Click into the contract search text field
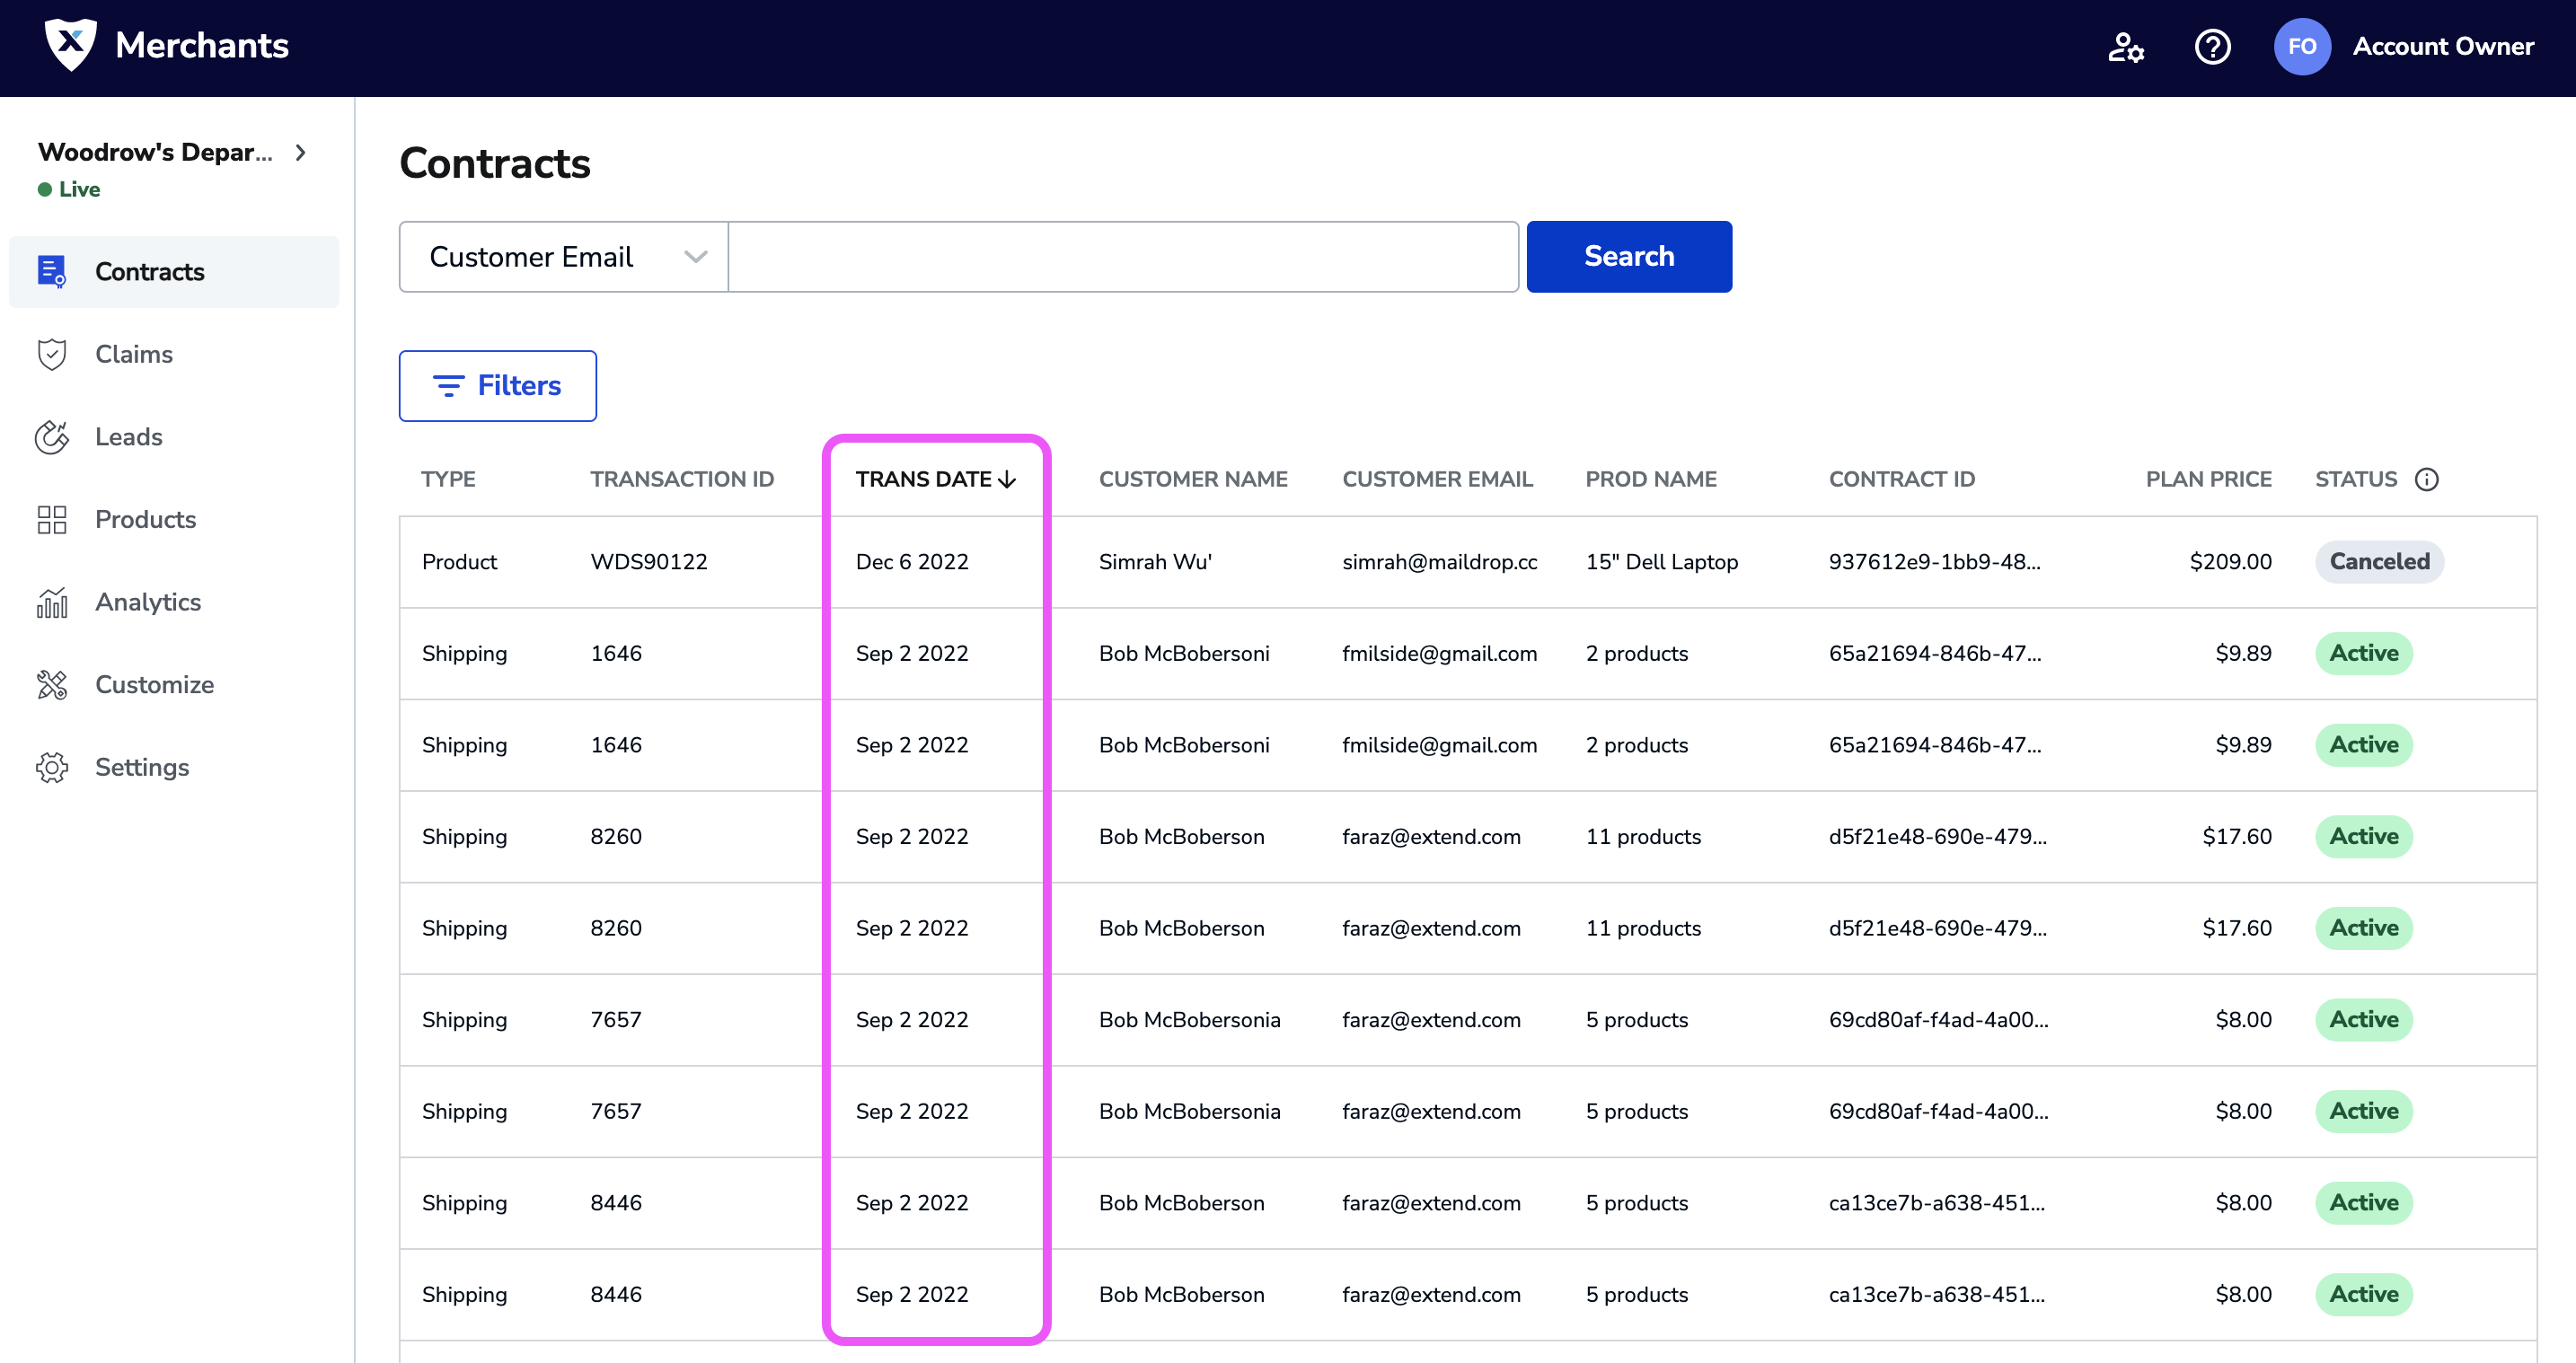The height and width of the screenshot is (1363, 2576). [x=1122, y=257]
